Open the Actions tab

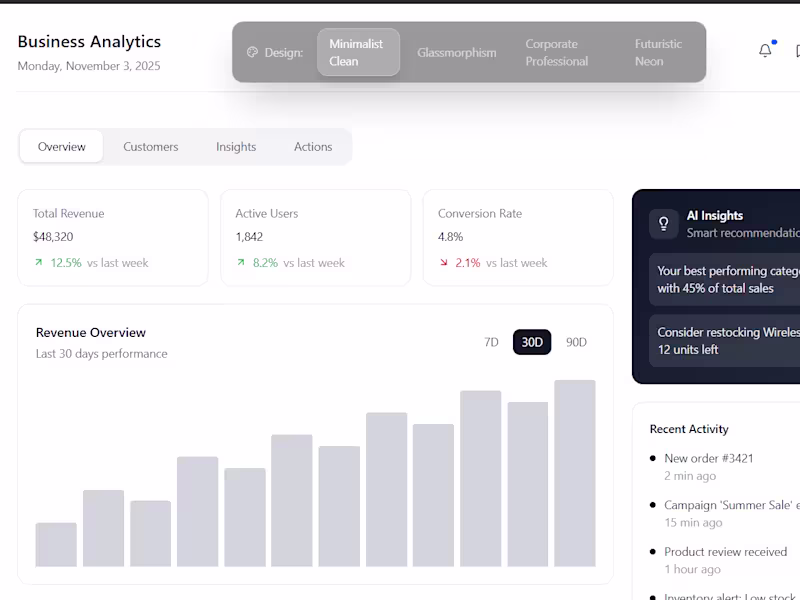coord(313,147)
